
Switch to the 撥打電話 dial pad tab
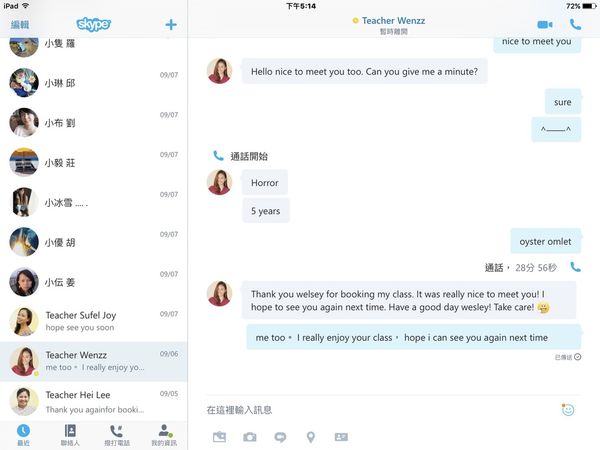click(117, 435)
